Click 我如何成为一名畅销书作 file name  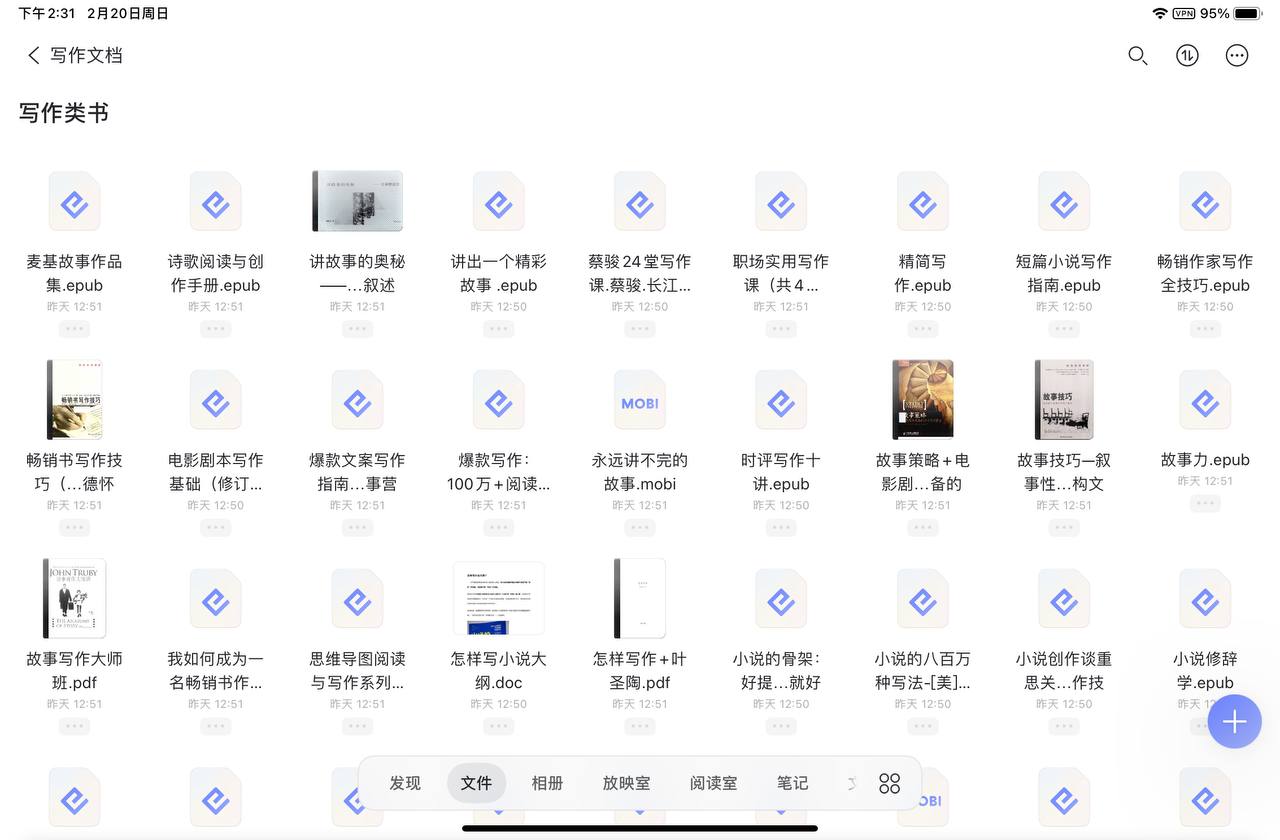click(216, 671)
